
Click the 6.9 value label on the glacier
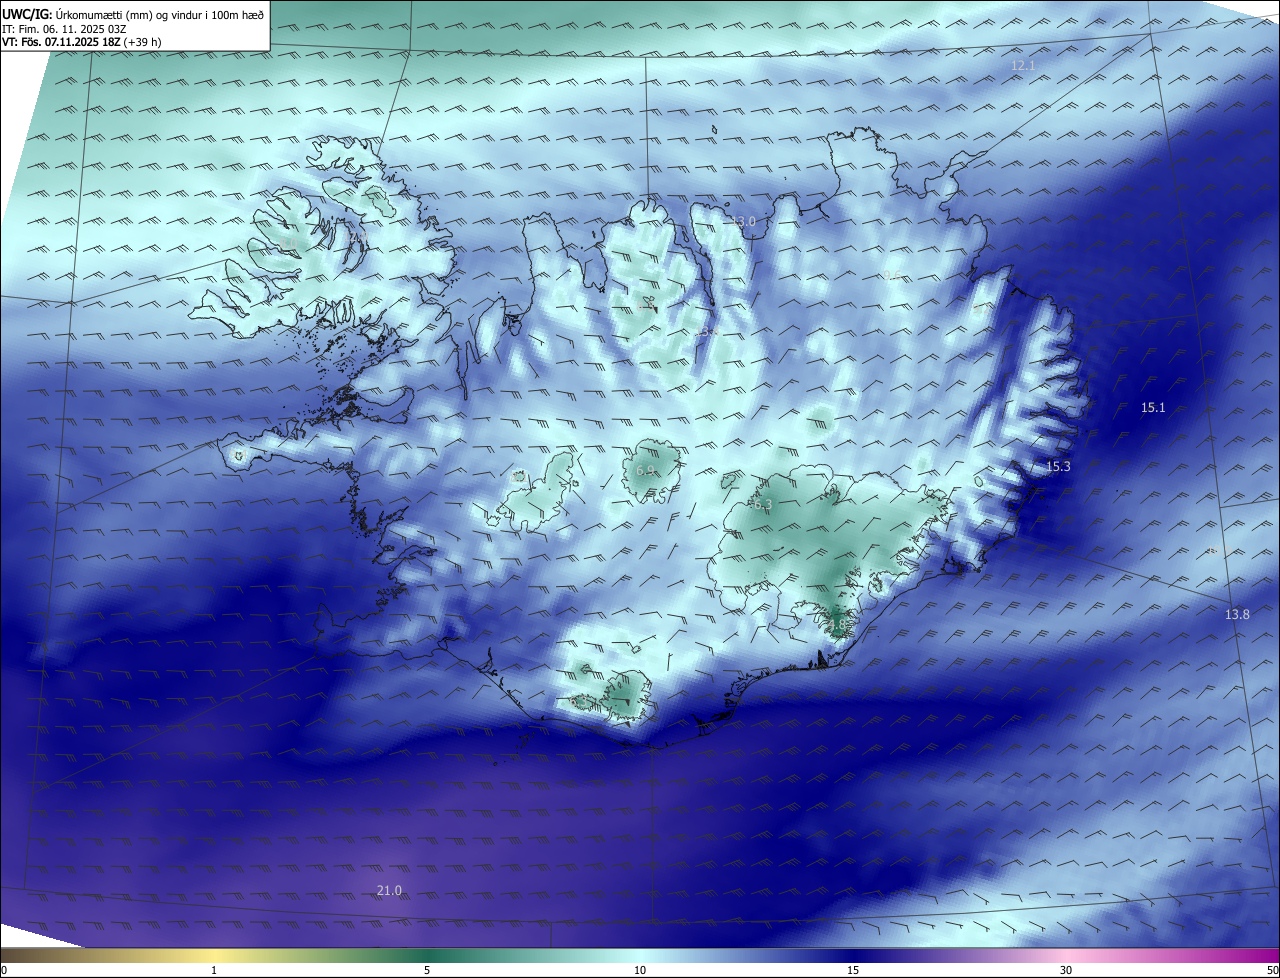click(645, 470)
